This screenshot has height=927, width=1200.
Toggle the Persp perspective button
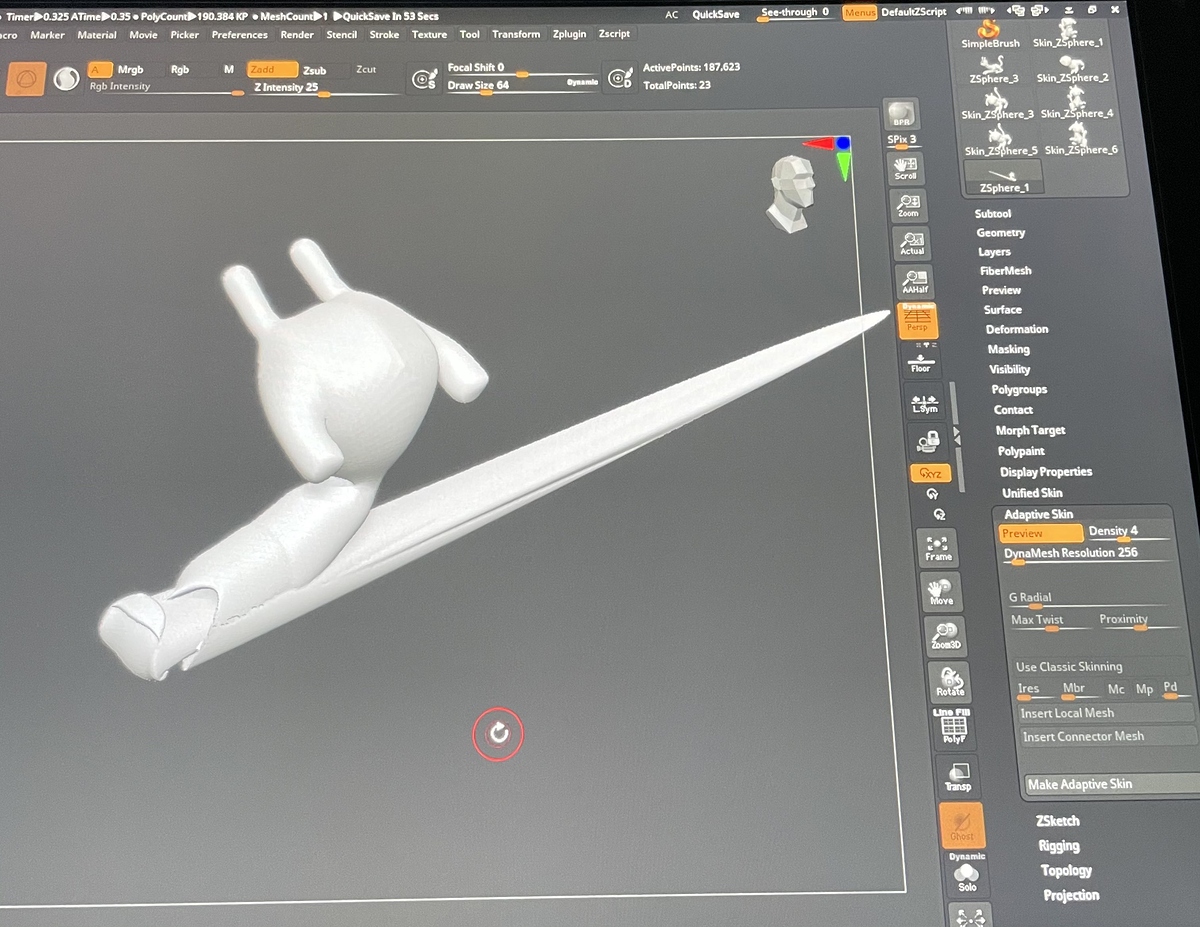point(918,320)
